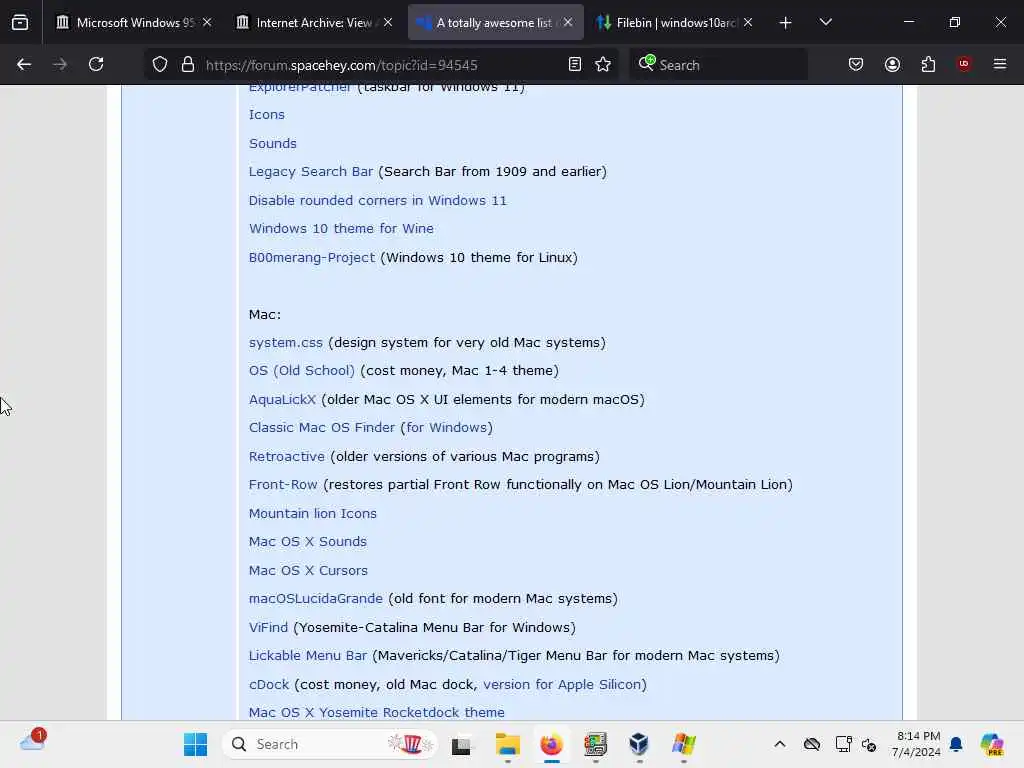Open the ViFind link
The width and height of the screenshot is (1024, 768).
tap(268, 627)
